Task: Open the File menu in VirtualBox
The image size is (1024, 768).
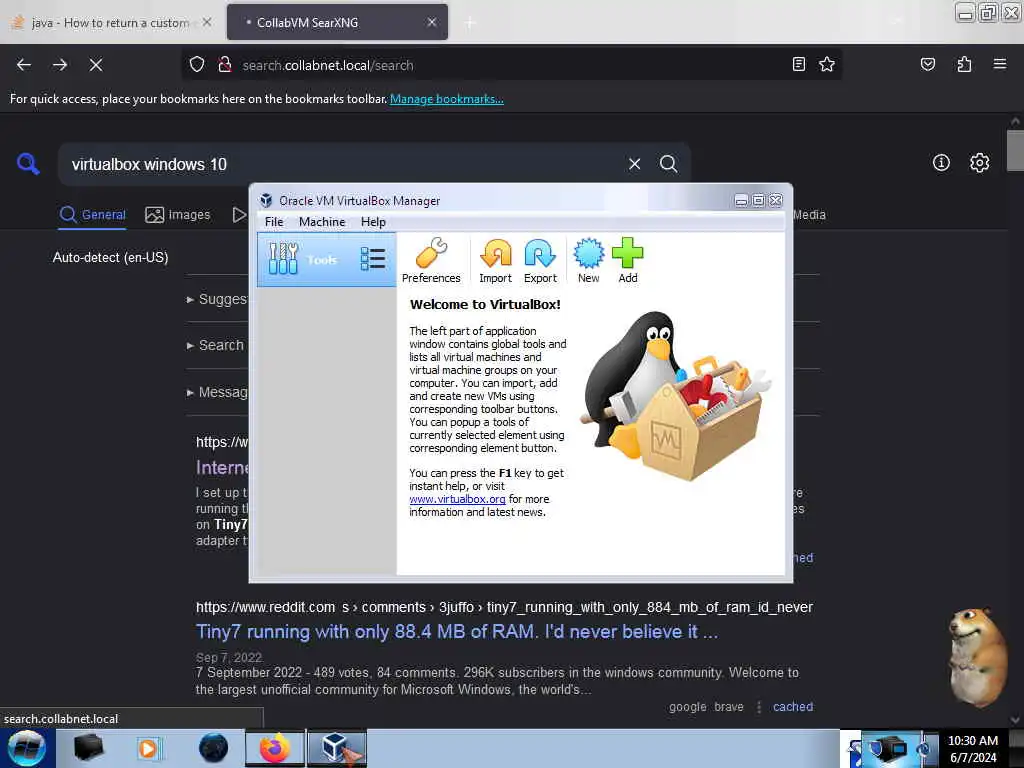Action: tap(274, 222)
